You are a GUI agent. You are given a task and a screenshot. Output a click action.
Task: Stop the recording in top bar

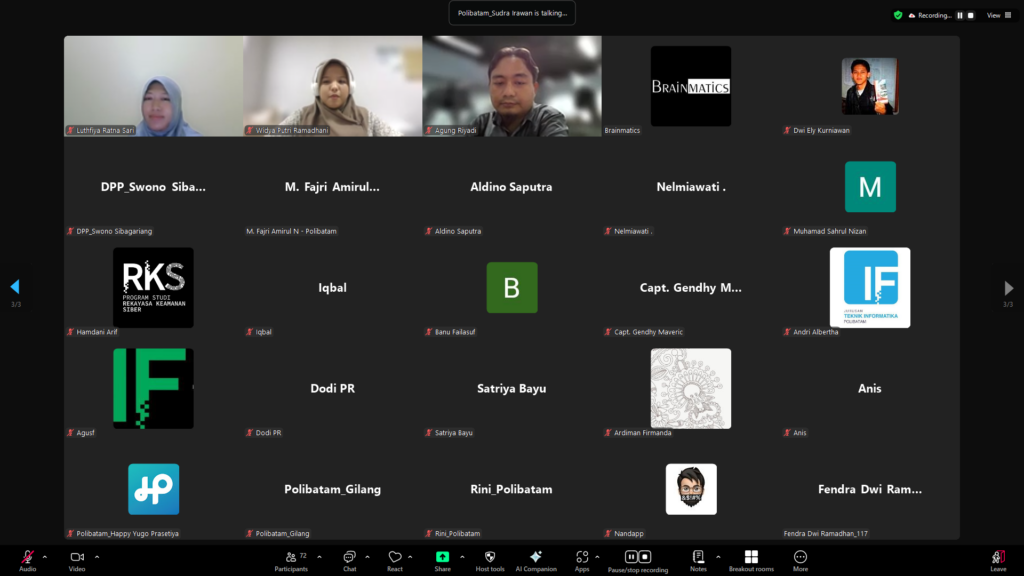(x=970, y=15)
